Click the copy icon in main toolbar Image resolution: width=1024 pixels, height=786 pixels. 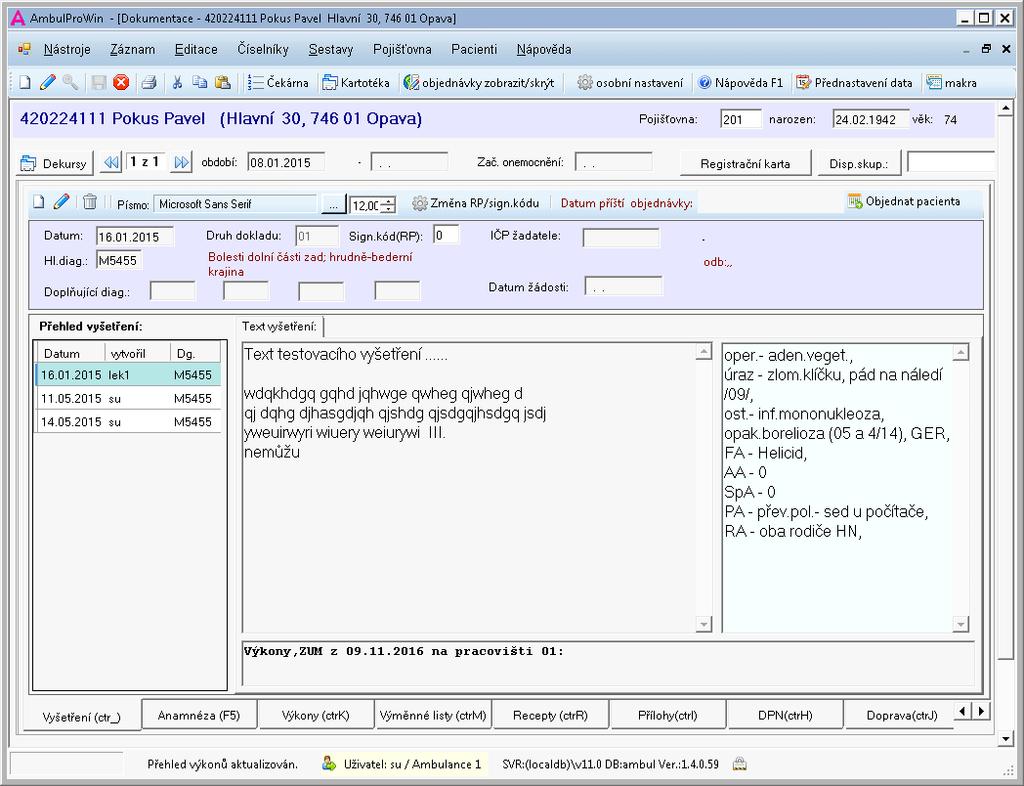[199, 82]
